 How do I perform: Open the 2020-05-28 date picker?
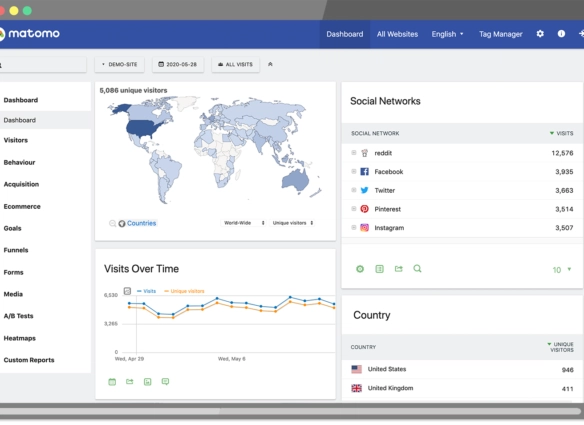tap(178, 64)
